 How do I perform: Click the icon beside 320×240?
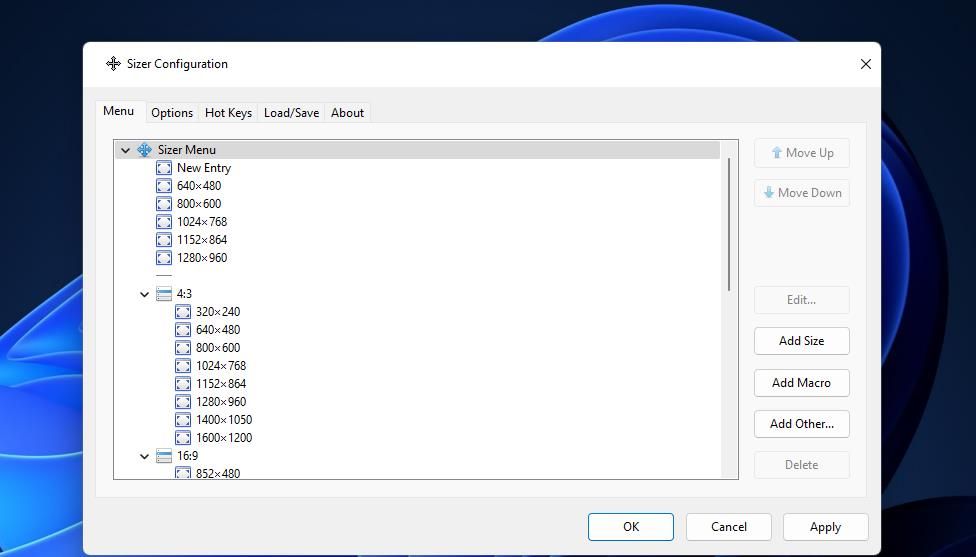183,312
